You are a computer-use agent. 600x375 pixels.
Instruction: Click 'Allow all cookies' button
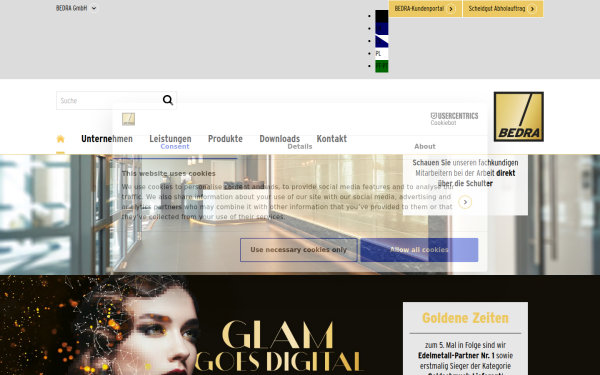419,250
